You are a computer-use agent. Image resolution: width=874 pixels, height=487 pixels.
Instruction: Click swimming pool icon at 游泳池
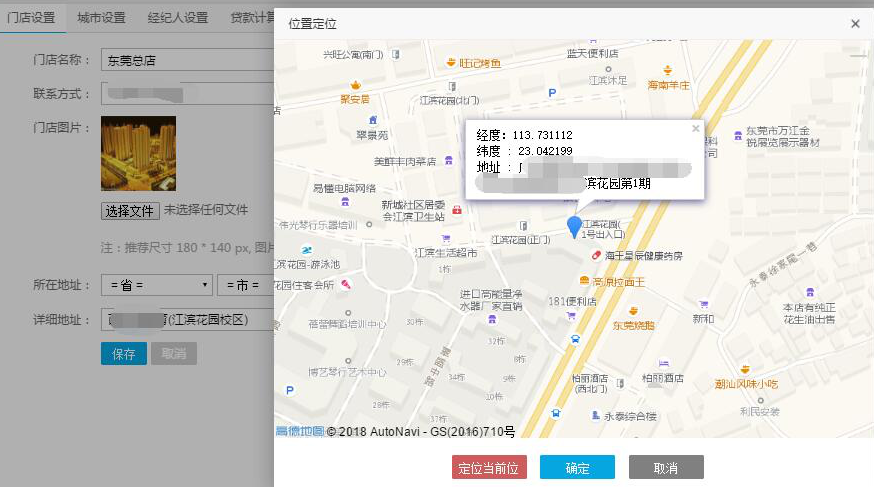point(306,250)
